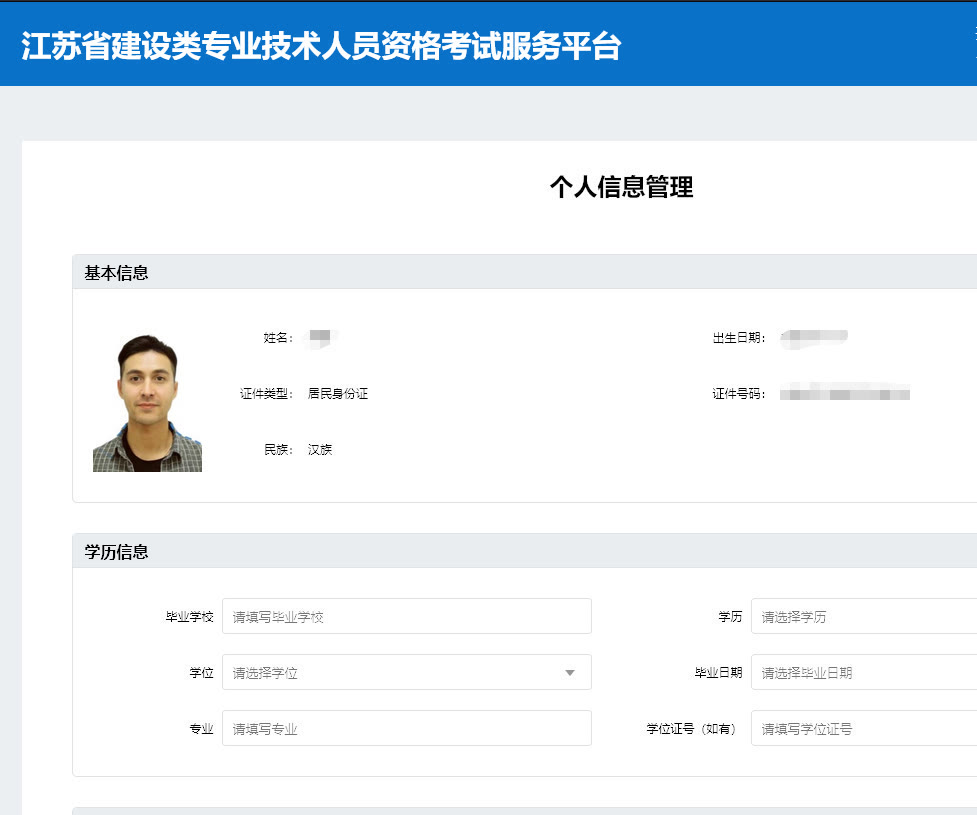Click the 毕业日期 field label
Screen dimensions: 977x815
coord(718,673)
